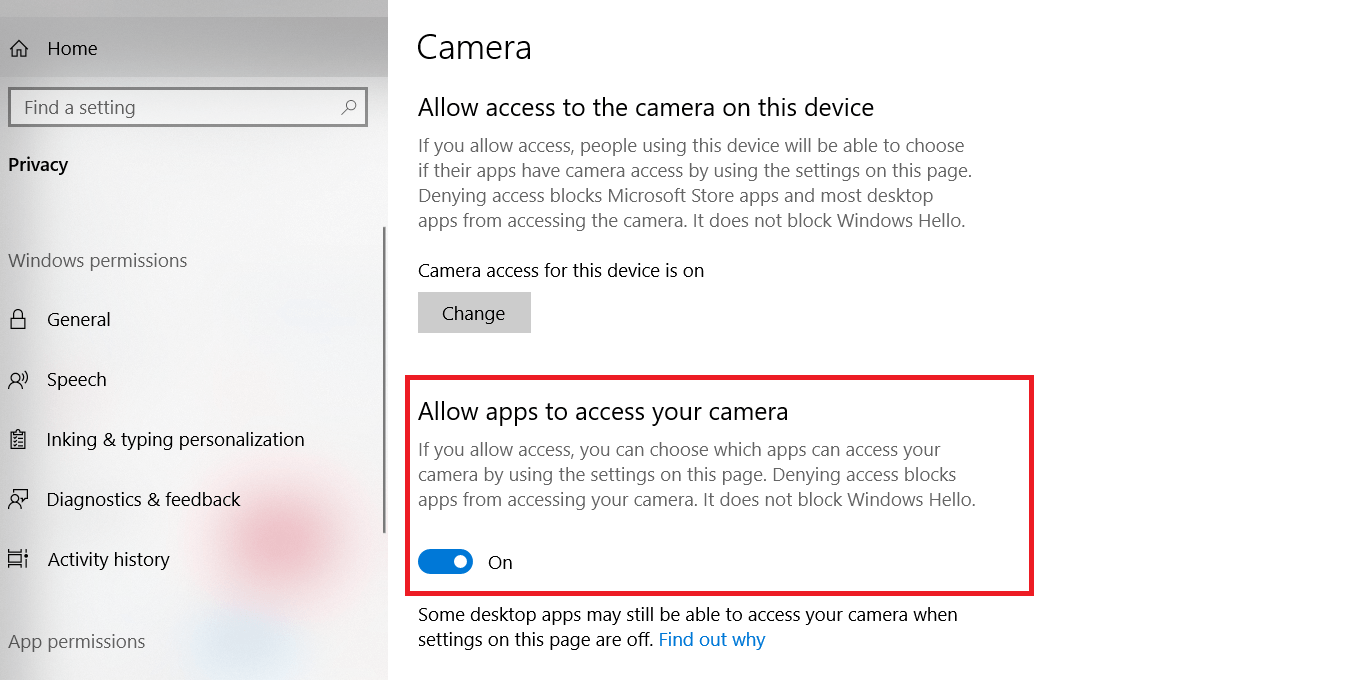This screenshot has width=1369, height=680.
Task: Select the Speech text in the sidebar
Action: point(77,380)
